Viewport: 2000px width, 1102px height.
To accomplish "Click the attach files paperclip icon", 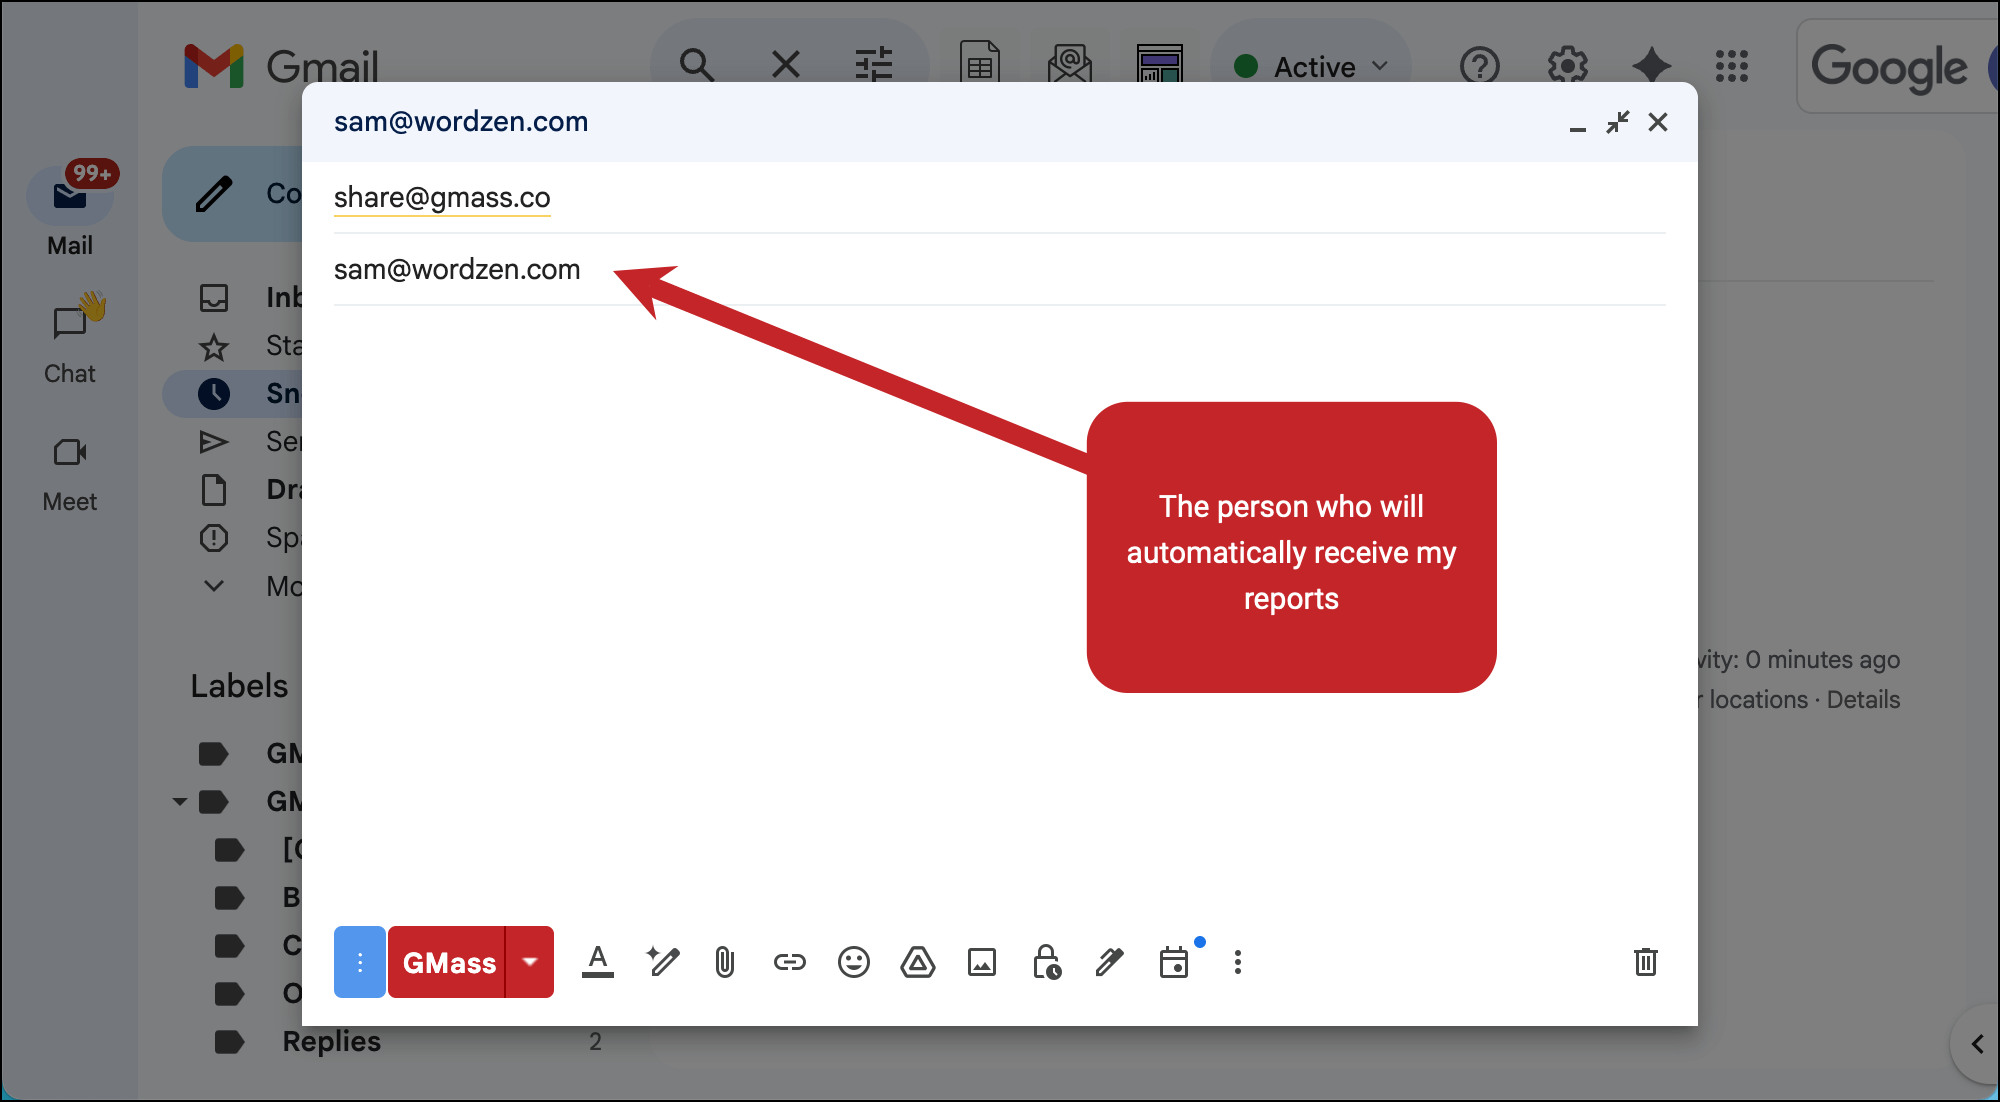I will point(725,963).
